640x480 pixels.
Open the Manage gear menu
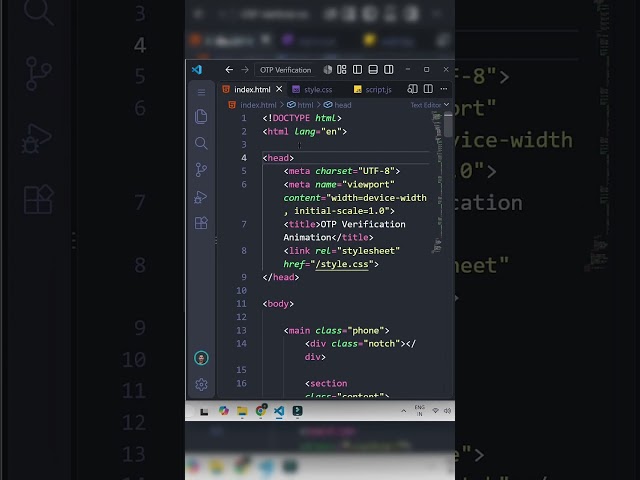201,384
